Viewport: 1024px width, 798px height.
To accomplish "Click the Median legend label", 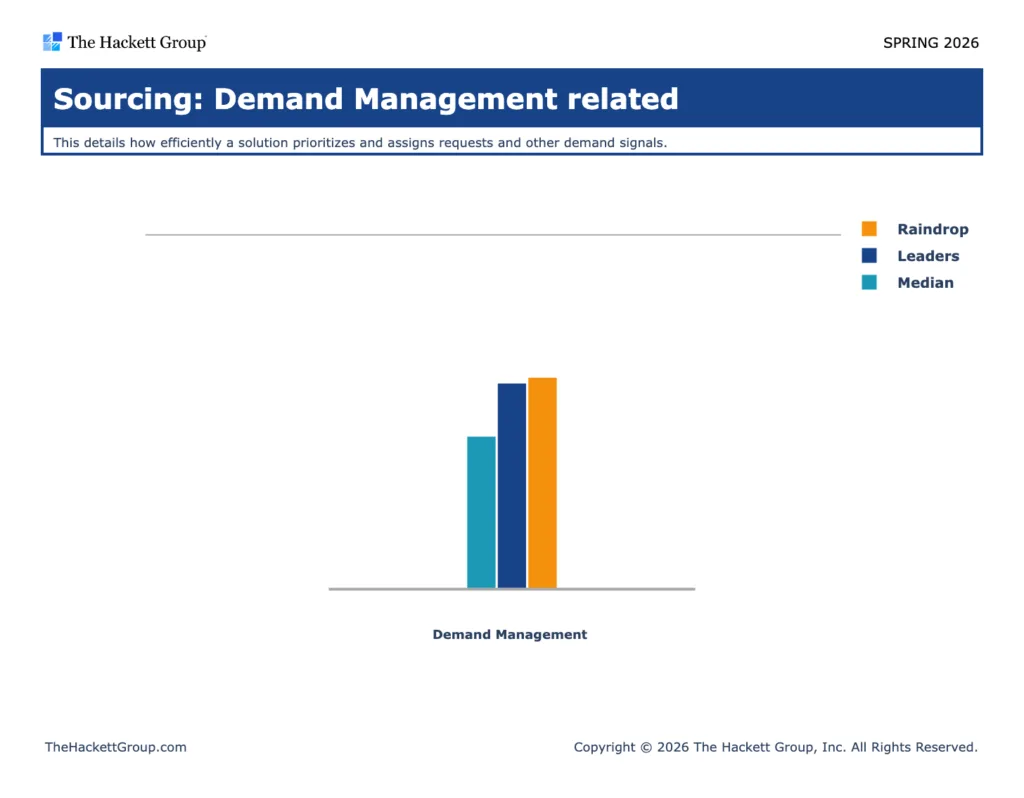I will pos(925,283).
